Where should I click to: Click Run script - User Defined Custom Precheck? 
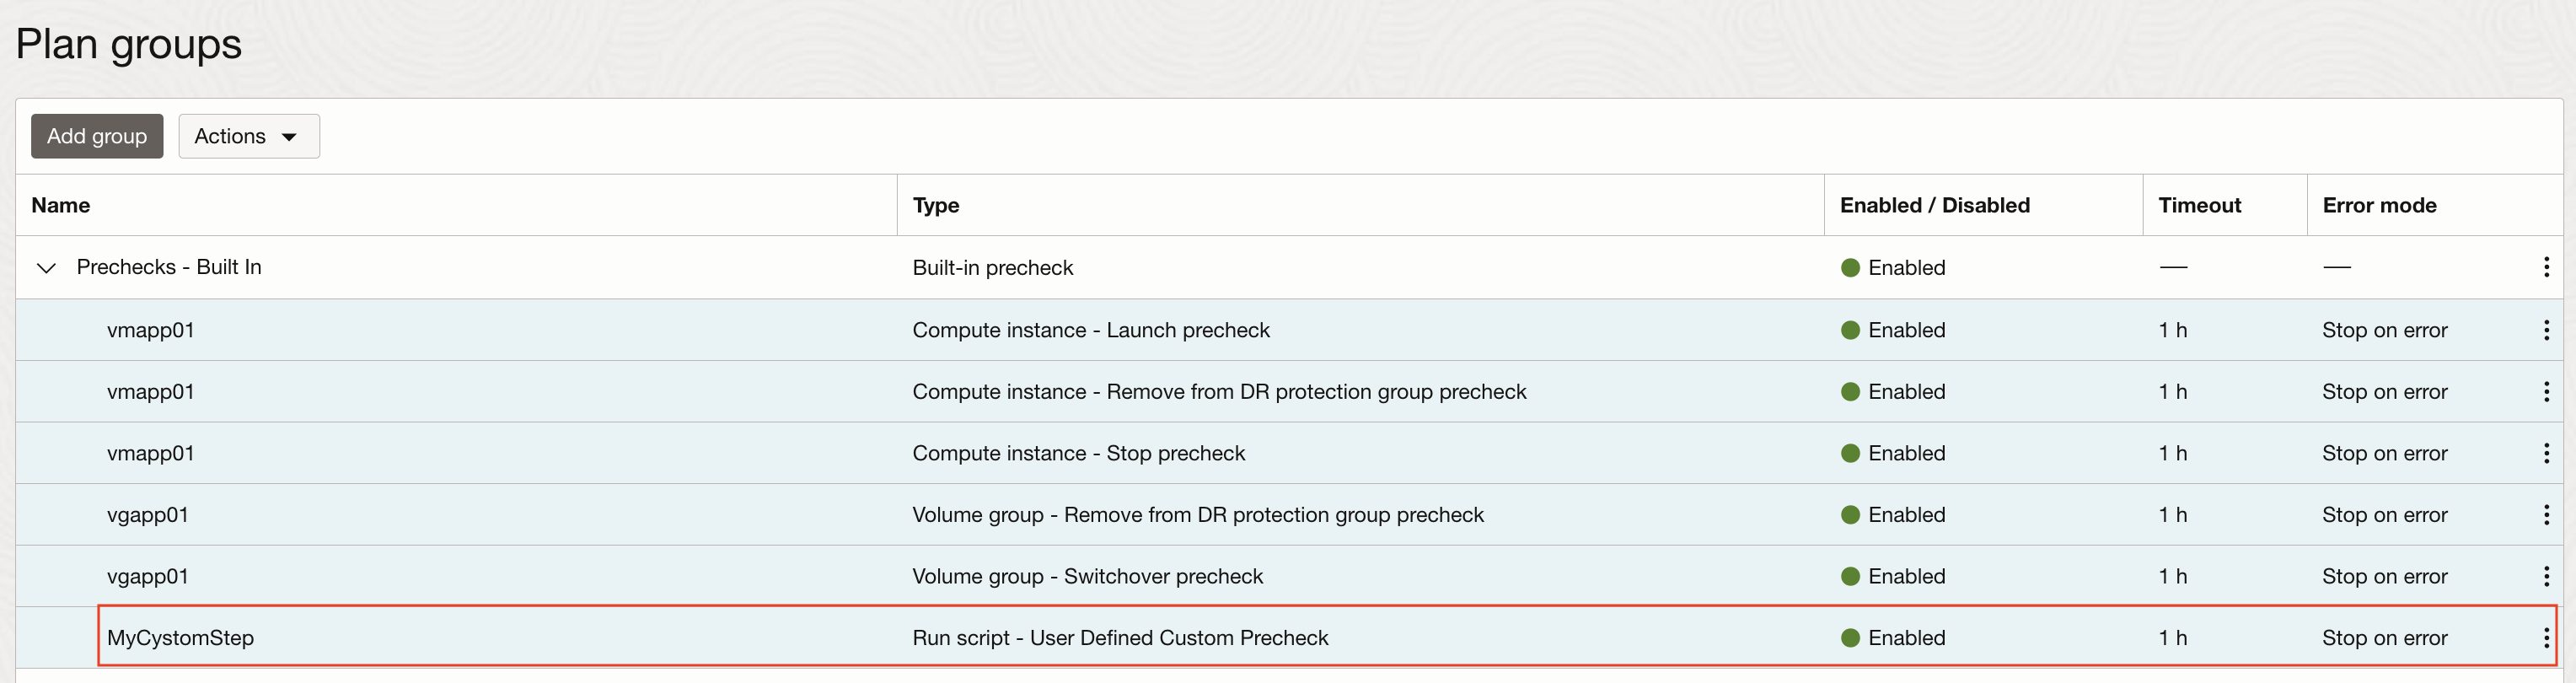tap(1120, 638)
